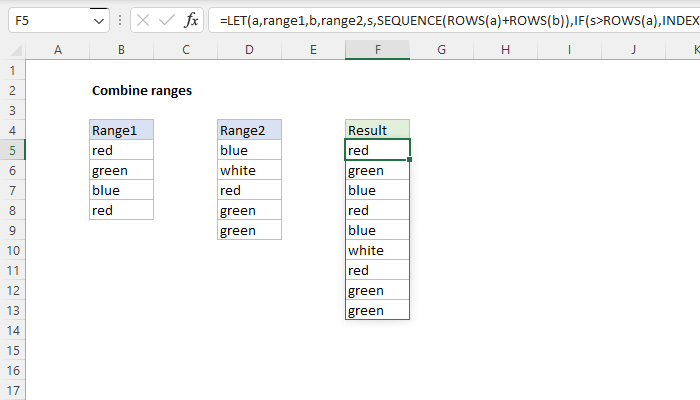The width and height of the screenshot is (700, 400).
Task: Click cell D6 containing white
Action: 250,171
